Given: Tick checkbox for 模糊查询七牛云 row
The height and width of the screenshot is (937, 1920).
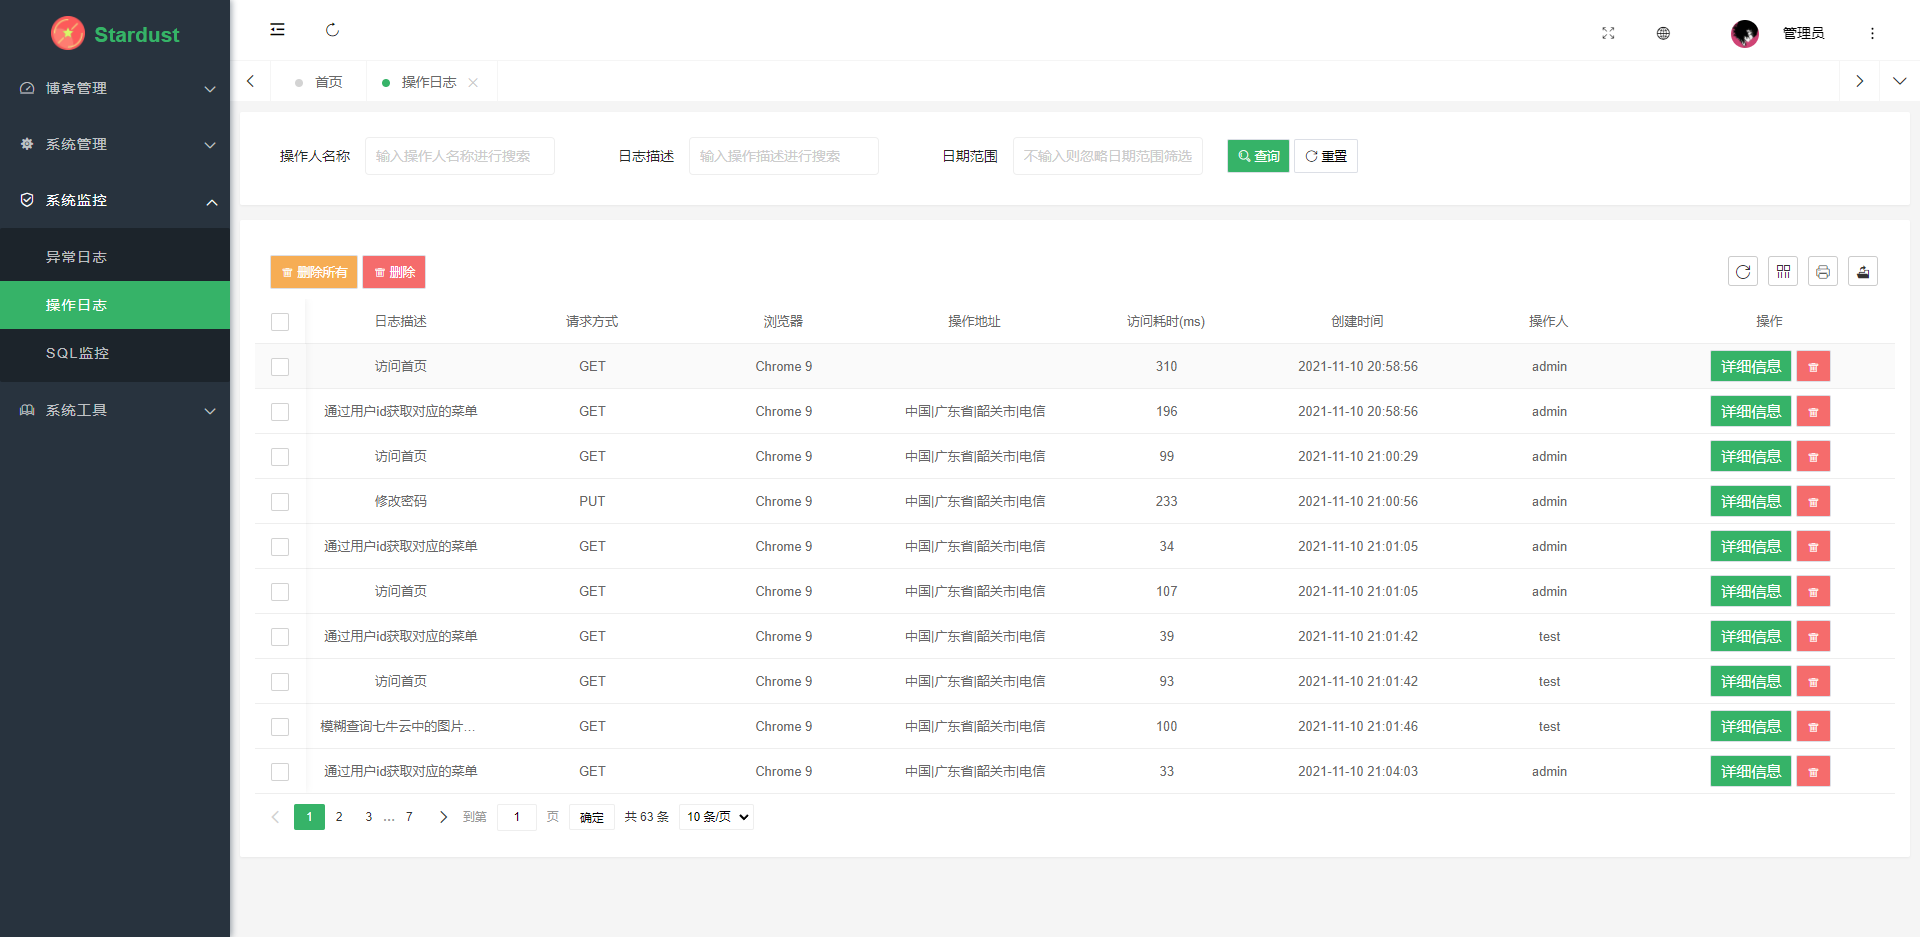Looking at the screenshot, I should (280, 727).
